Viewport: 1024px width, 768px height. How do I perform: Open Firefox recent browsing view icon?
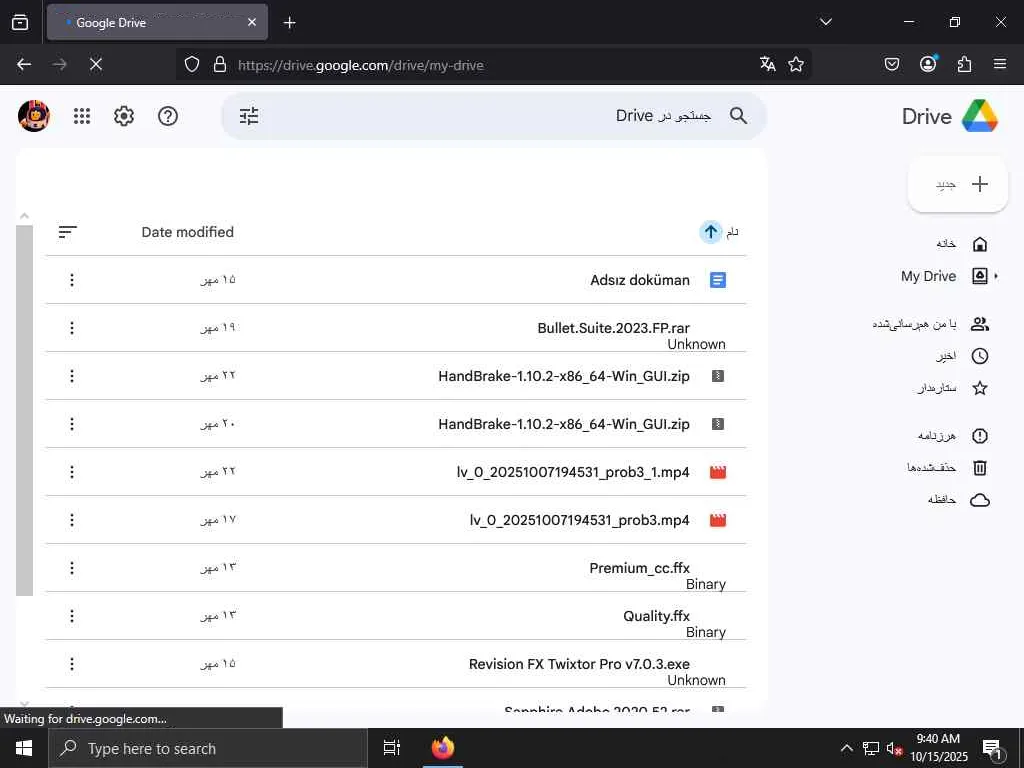[20, 22]
